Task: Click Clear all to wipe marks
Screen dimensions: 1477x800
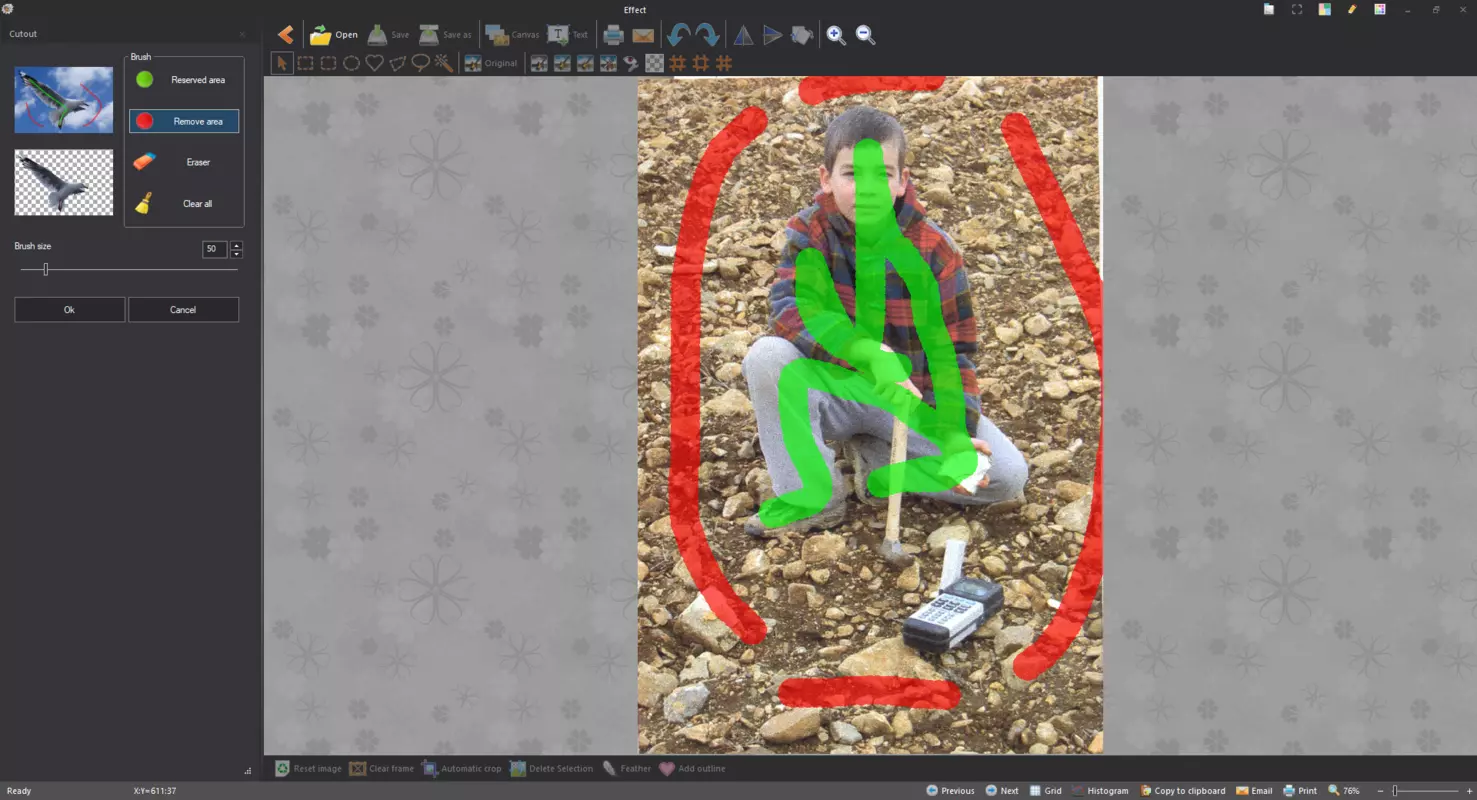Action: (x=184, y=203)
